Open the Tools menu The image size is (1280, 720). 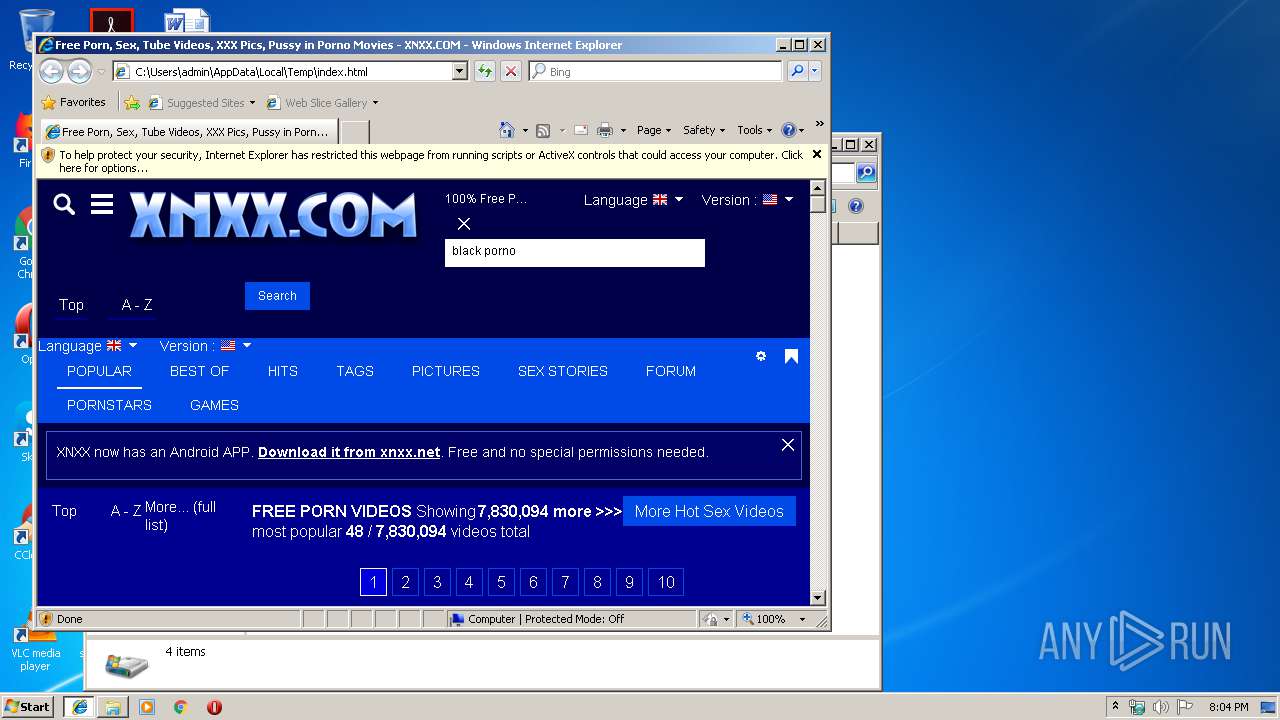click(755, 130)
